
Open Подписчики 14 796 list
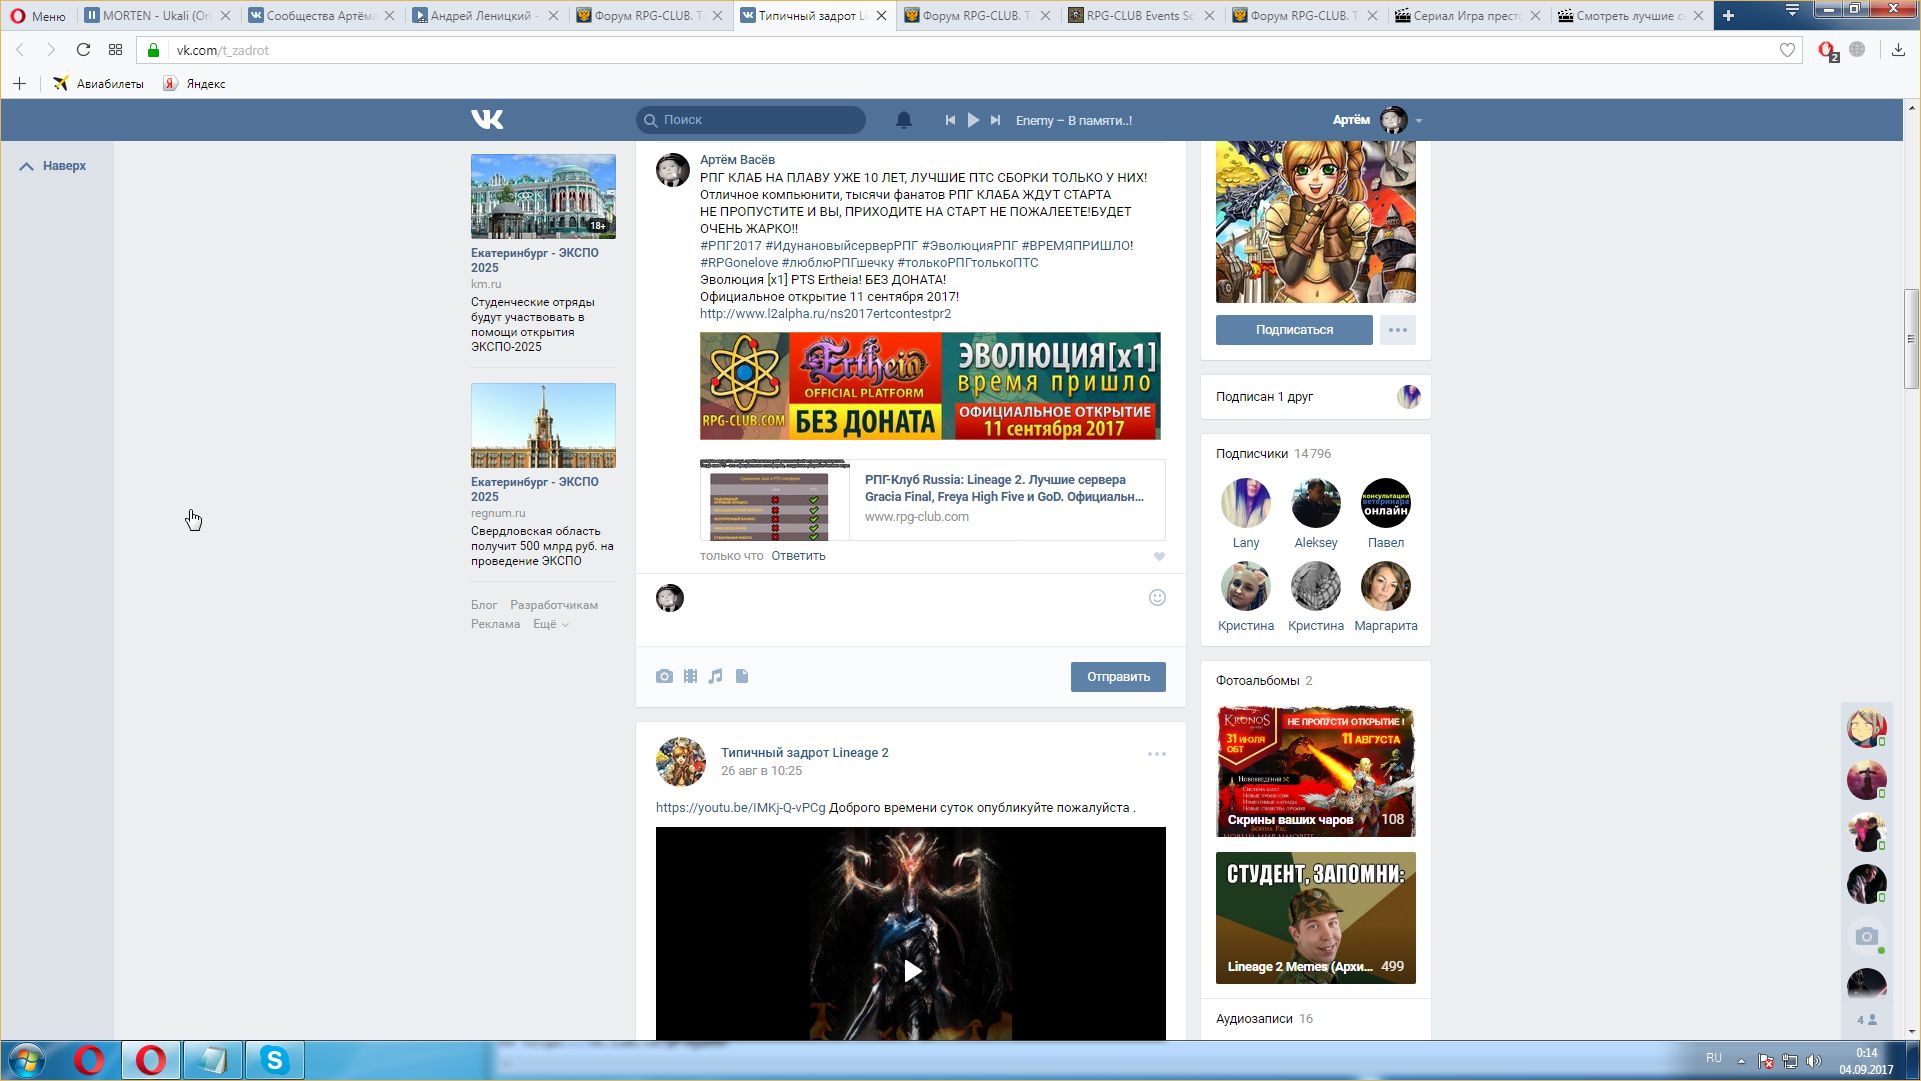pos(1273,454)
